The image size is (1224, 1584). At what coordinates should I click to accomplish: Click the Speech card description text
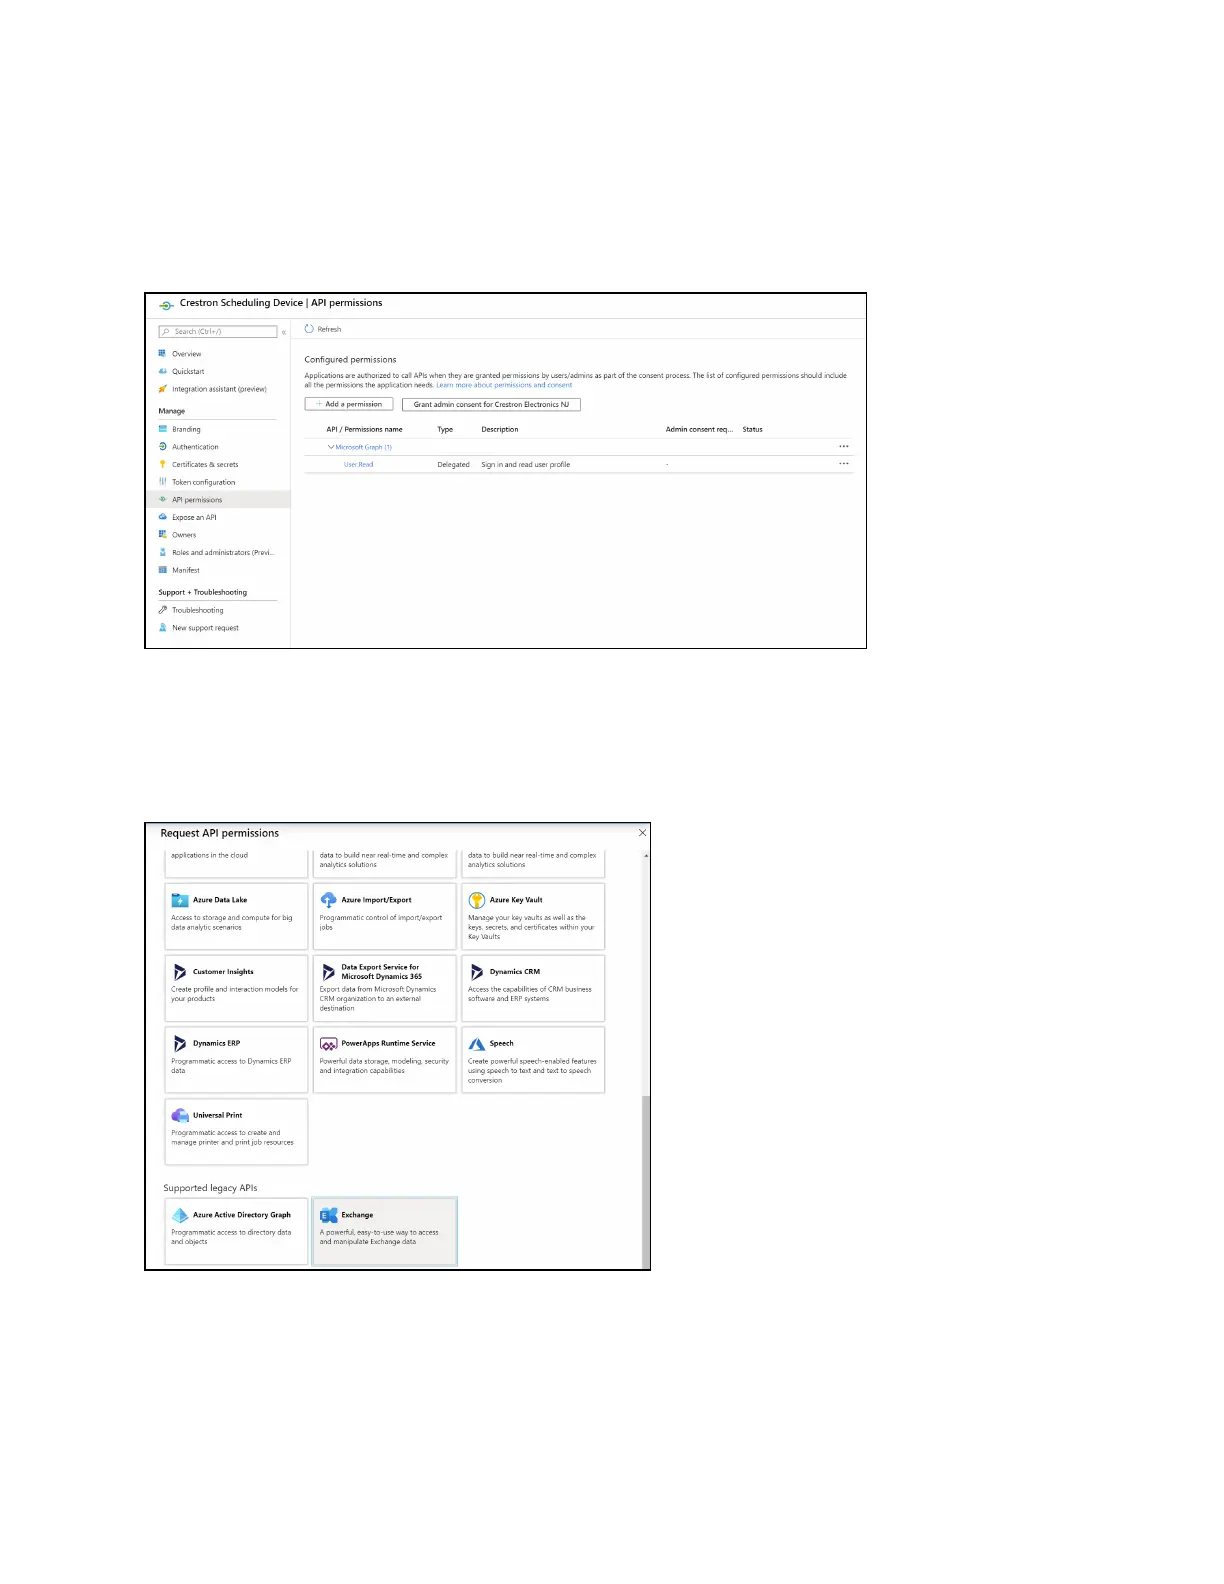click(532, 1070)
